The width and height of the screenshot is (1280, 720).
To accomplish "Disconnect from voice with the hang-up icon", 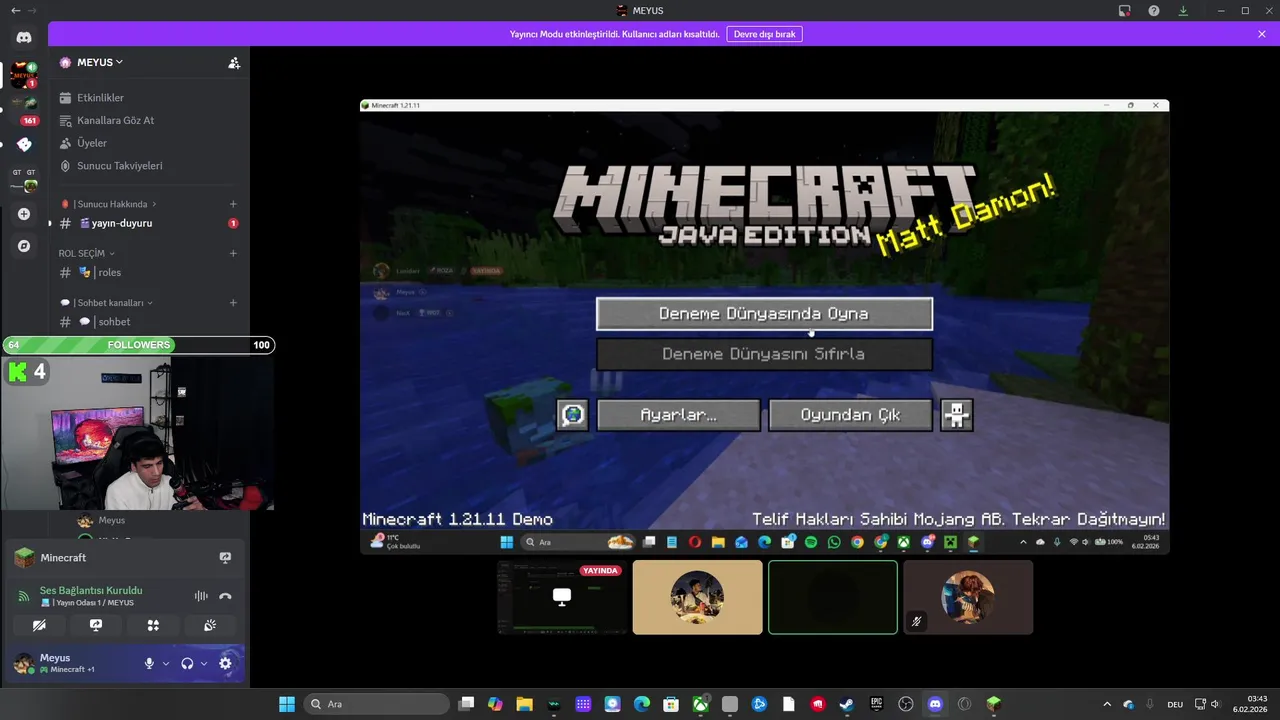I will tap(225, 596).
